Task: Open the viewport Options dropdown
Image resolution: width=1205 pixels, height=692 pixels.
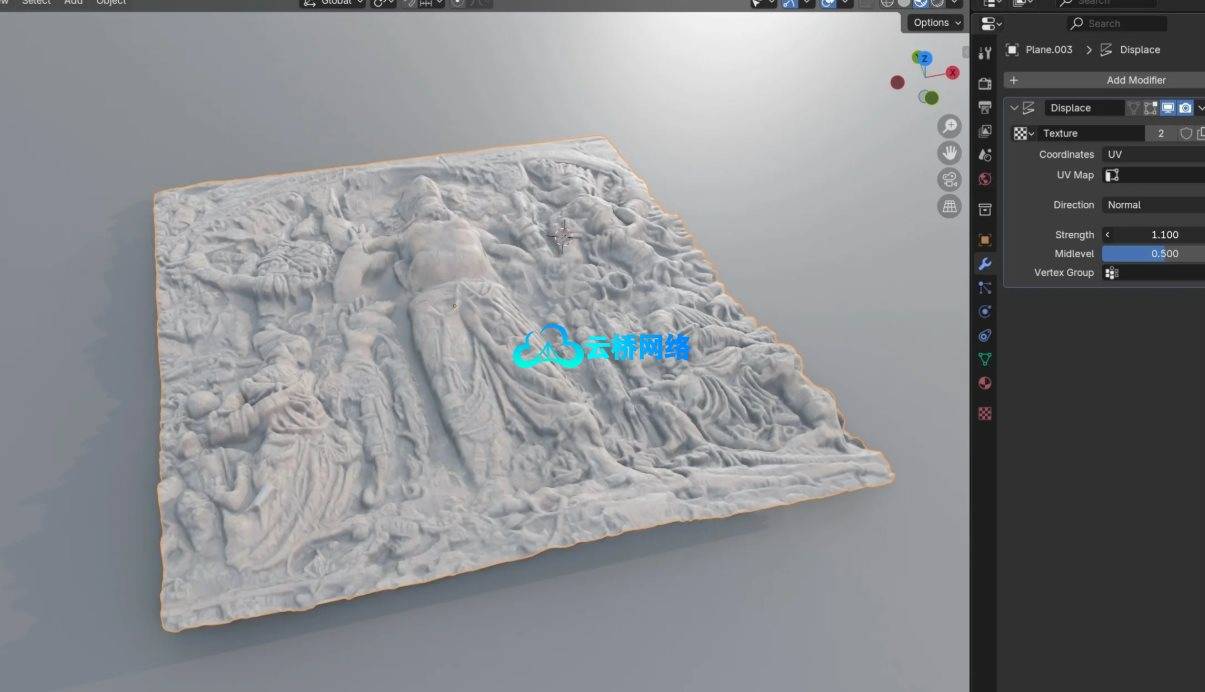Action: click(937, 23)
